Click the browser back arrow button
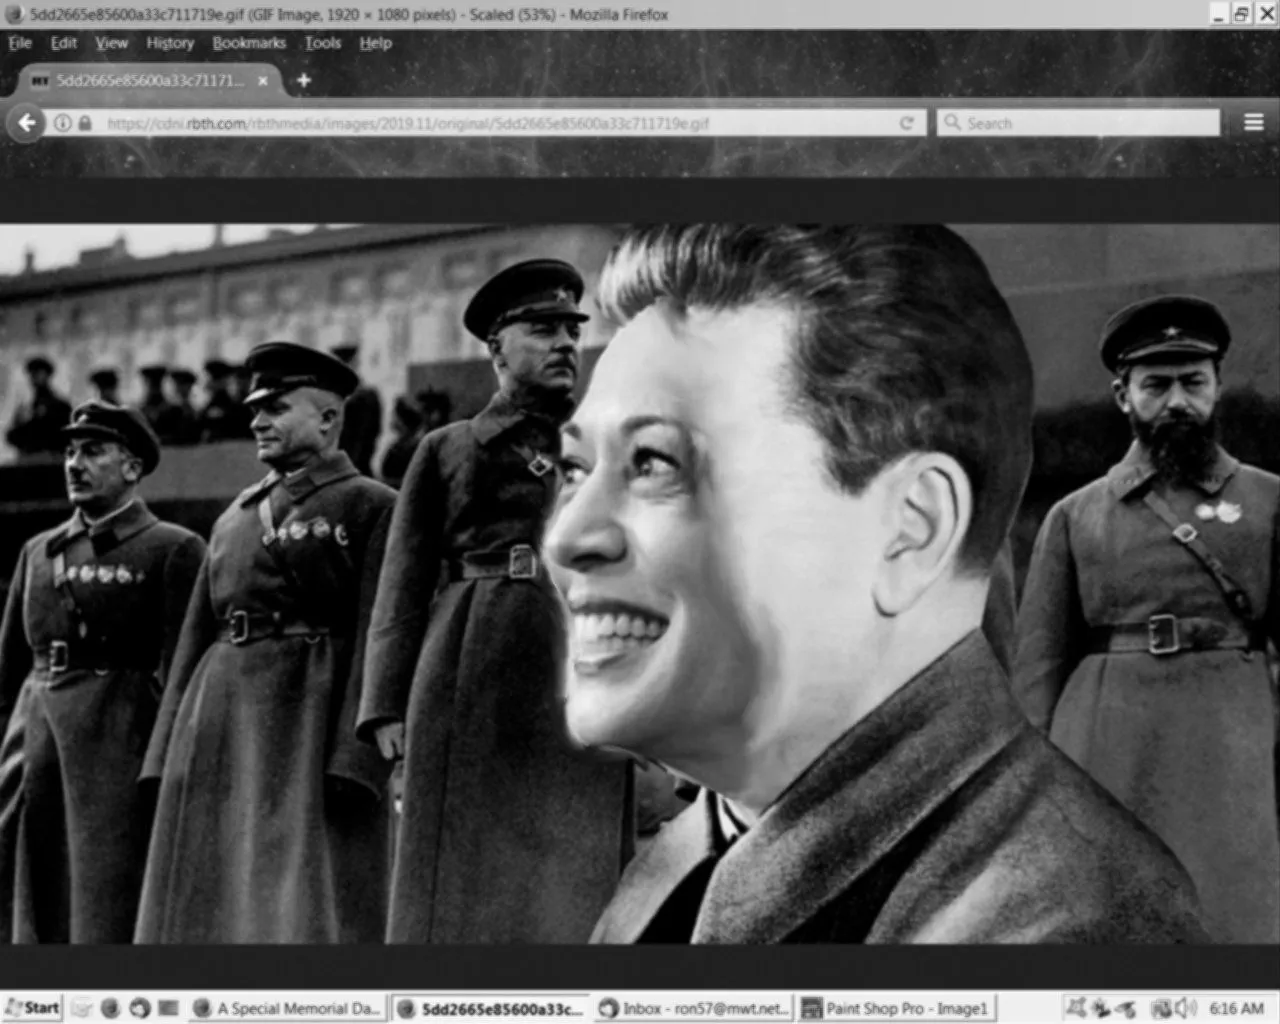Image resolution: width=1280 pixels, height=1024 pixels. pos(27,123)
